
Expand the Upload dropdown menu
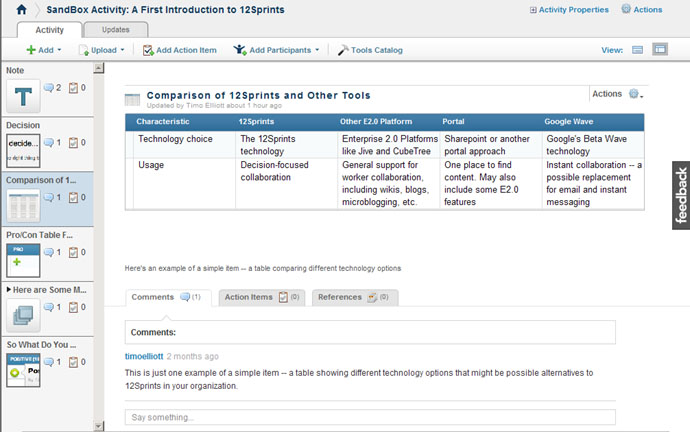[x=103, y=49]
